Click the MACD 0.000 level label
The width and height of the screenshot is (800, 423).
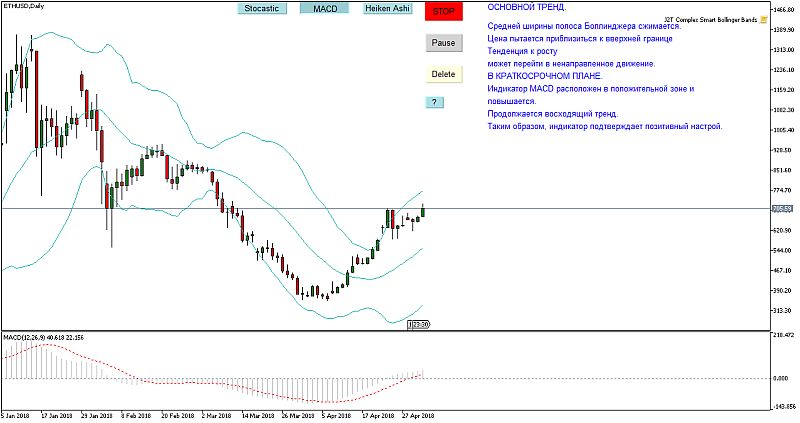click(x=781, y=379)
